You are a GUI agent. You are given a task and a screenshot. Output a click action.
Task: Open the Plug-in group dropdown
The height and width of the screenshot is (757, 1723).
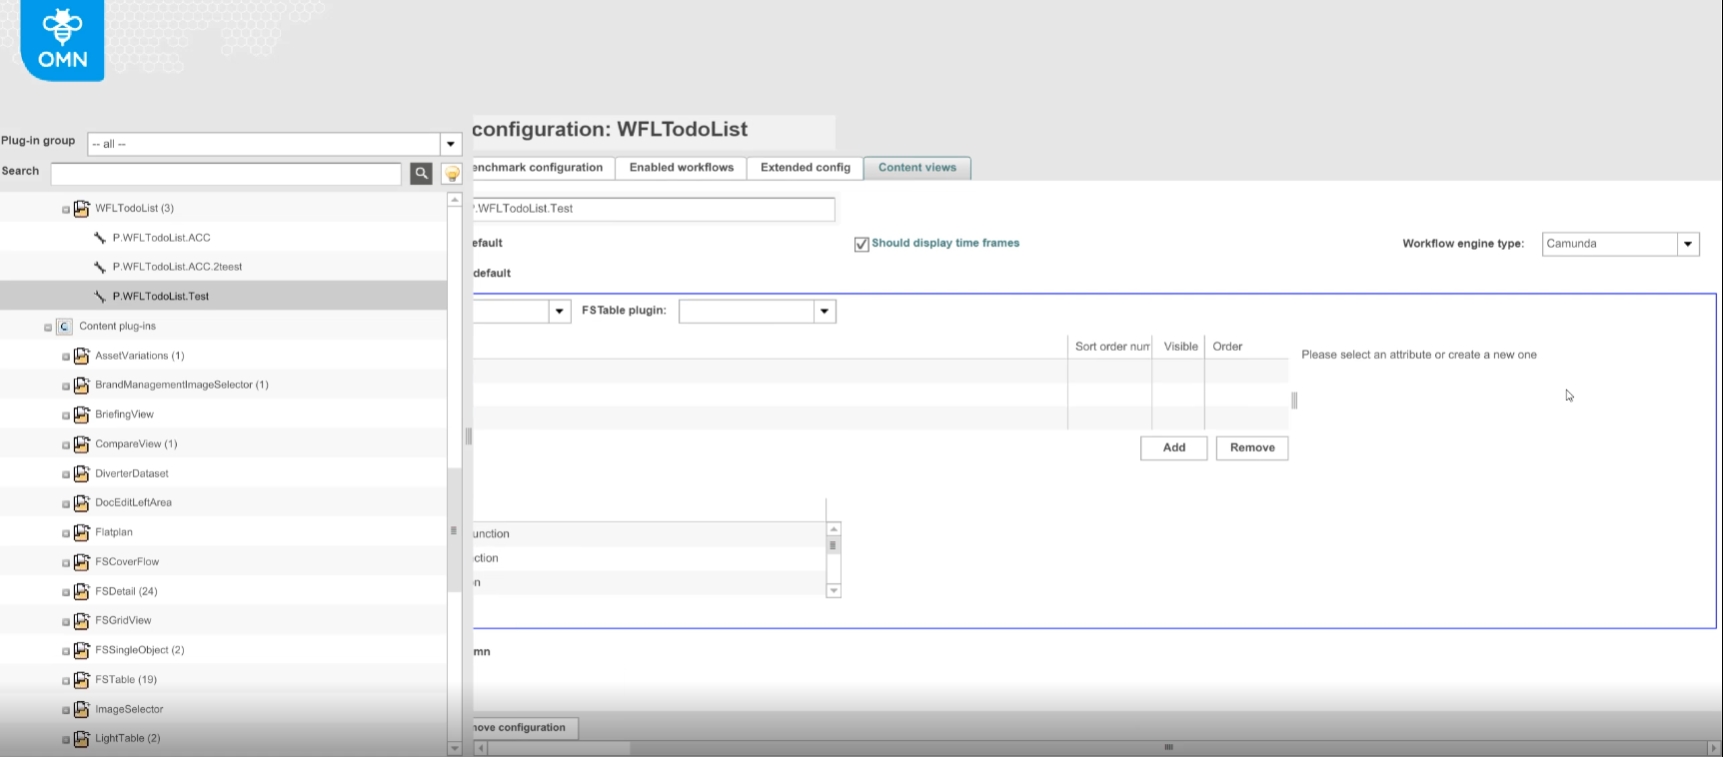tap(450, 144)
